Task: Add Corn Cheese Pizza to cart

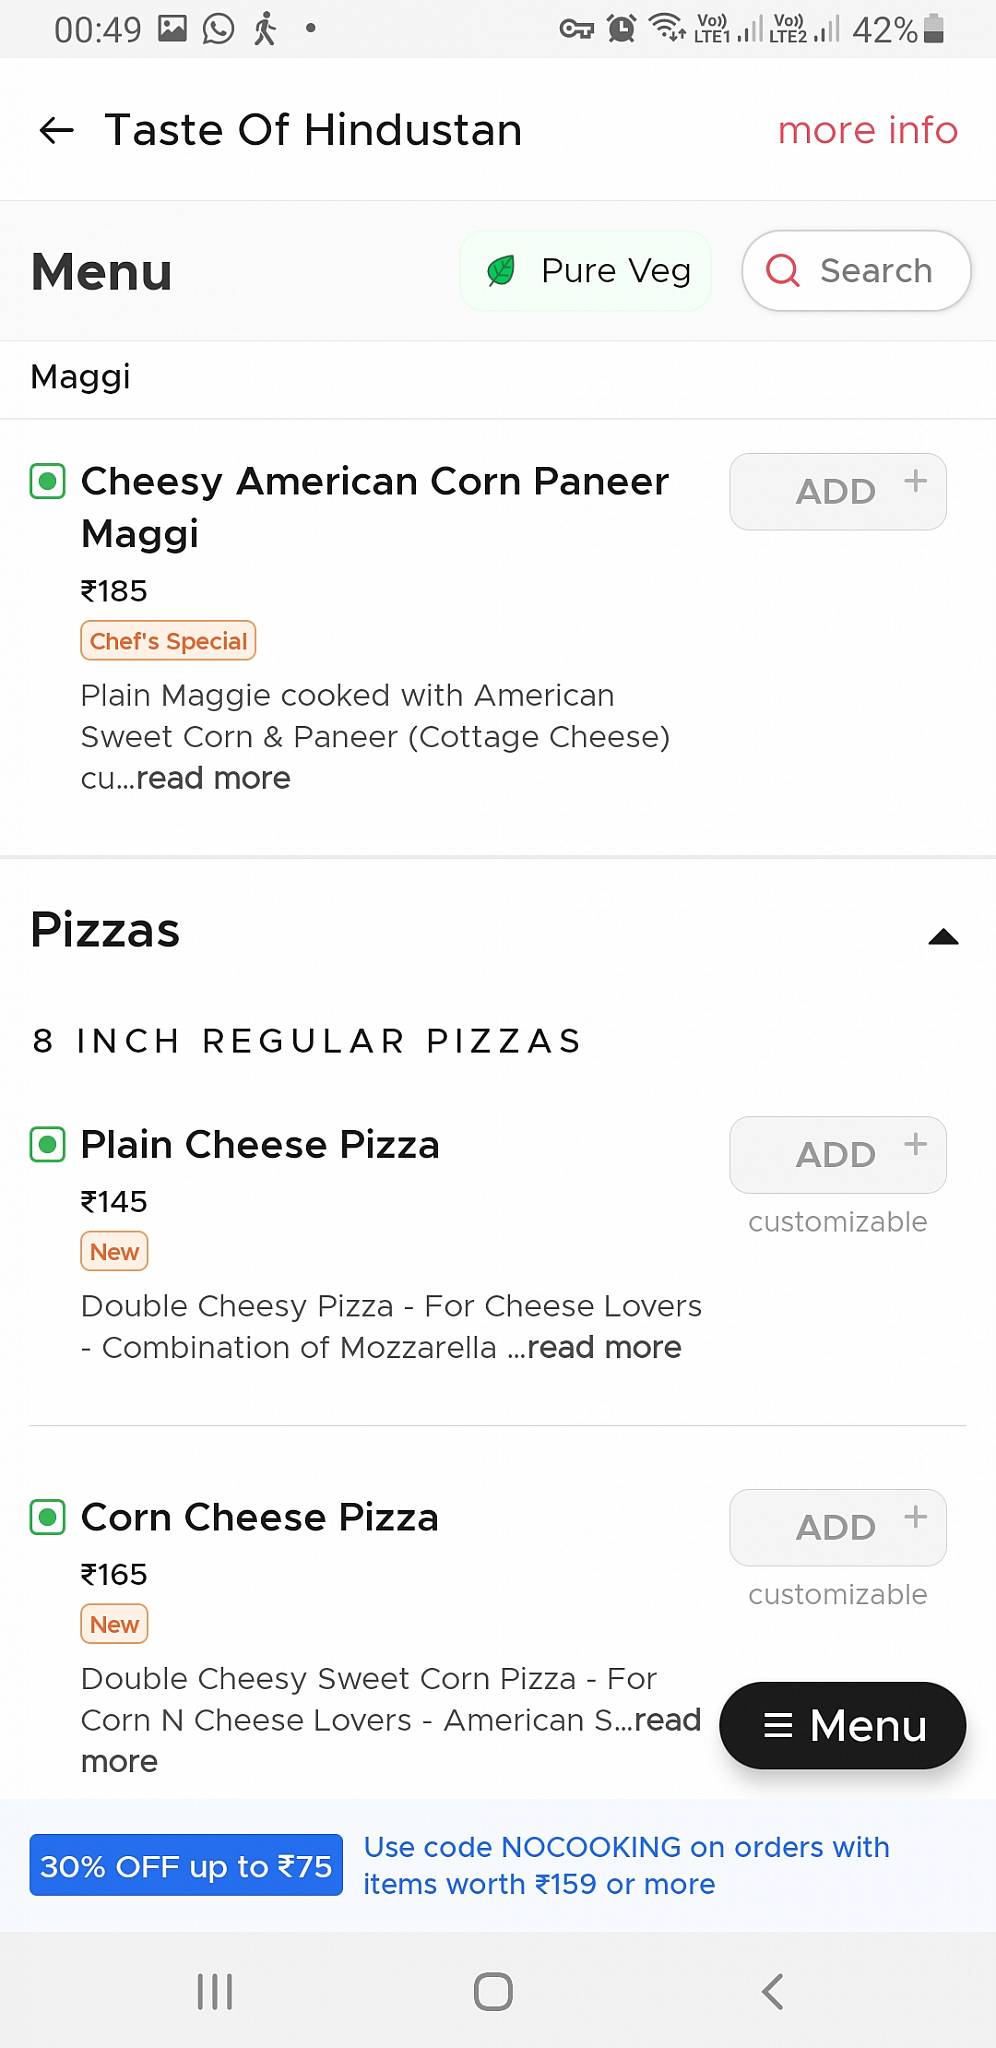Action: pos(837,1528)
